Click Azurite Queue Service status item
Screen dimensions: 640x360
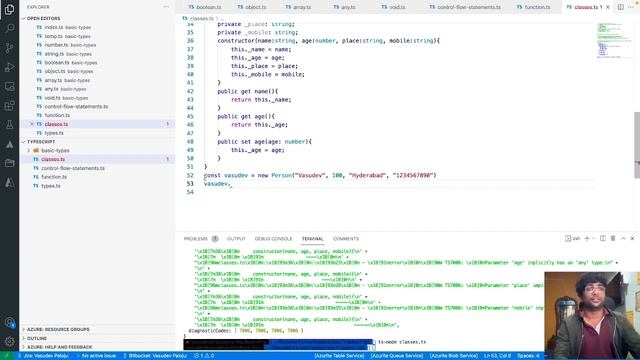397,356
